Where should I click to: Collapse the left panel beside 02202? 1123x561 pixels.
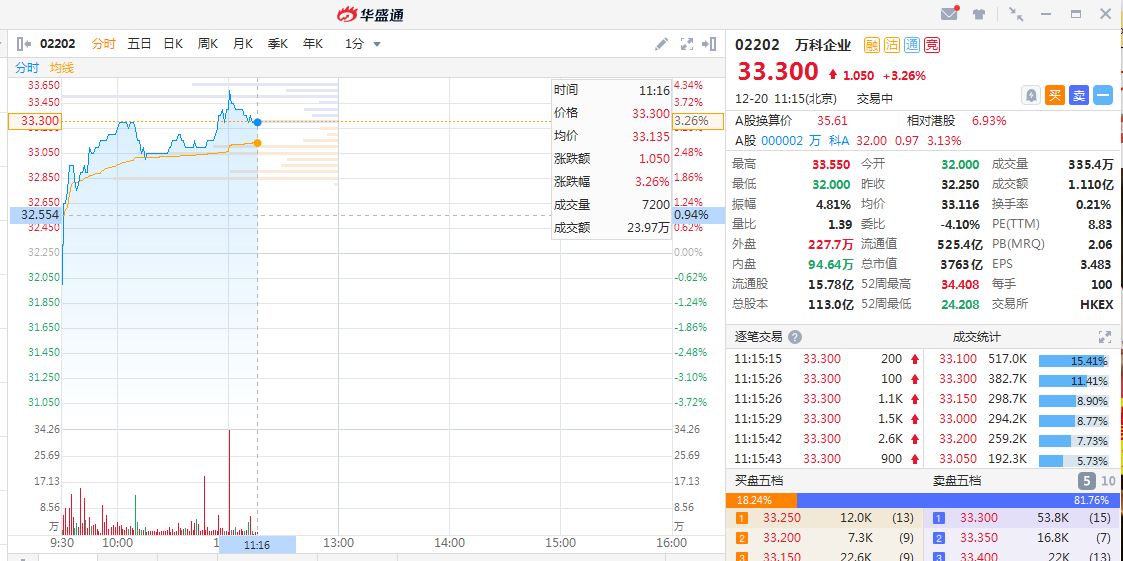(22, 44)
